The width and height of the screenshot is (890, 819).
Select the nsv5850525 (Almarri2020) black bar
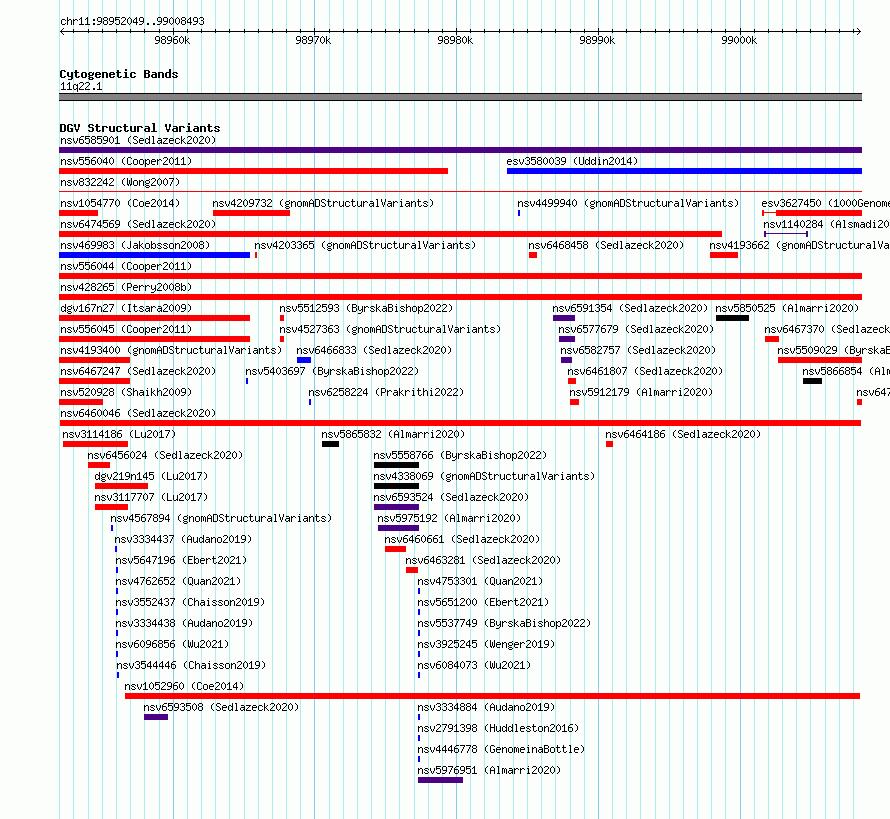tap(732, 318)
